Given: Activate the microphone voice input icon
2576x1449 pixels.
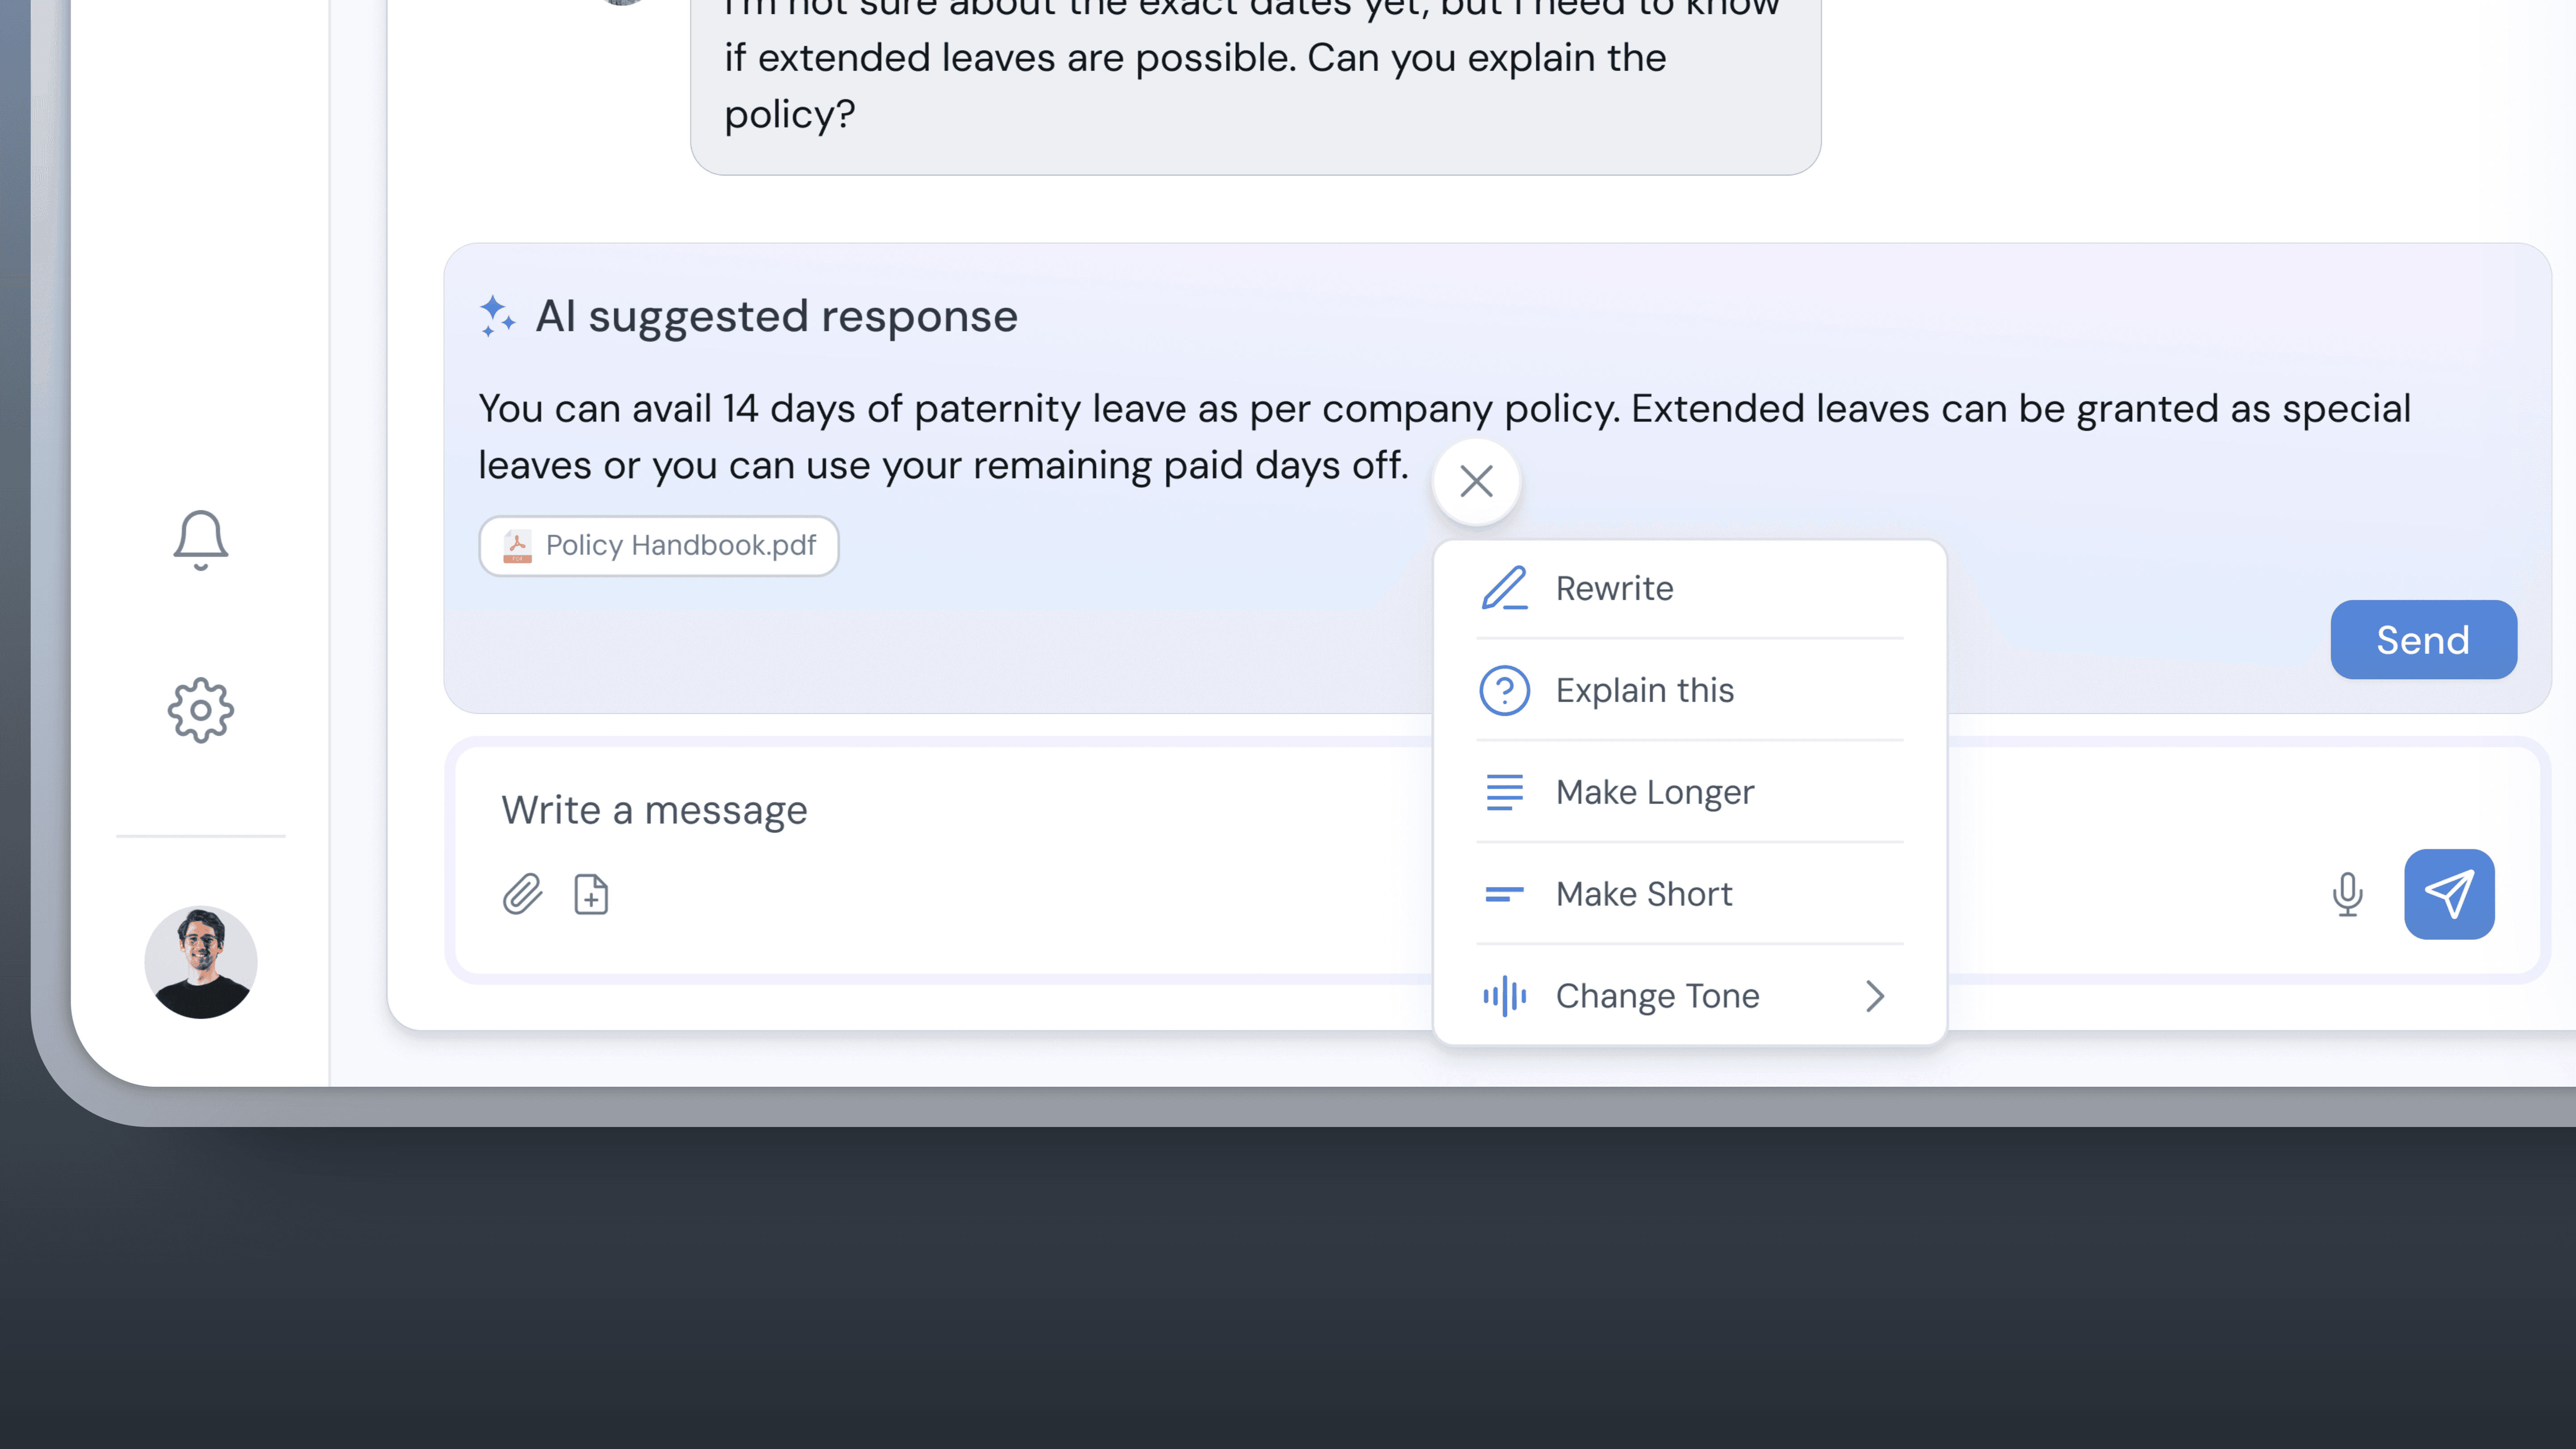Looking at the screenshot, I should coord(2347,894).
